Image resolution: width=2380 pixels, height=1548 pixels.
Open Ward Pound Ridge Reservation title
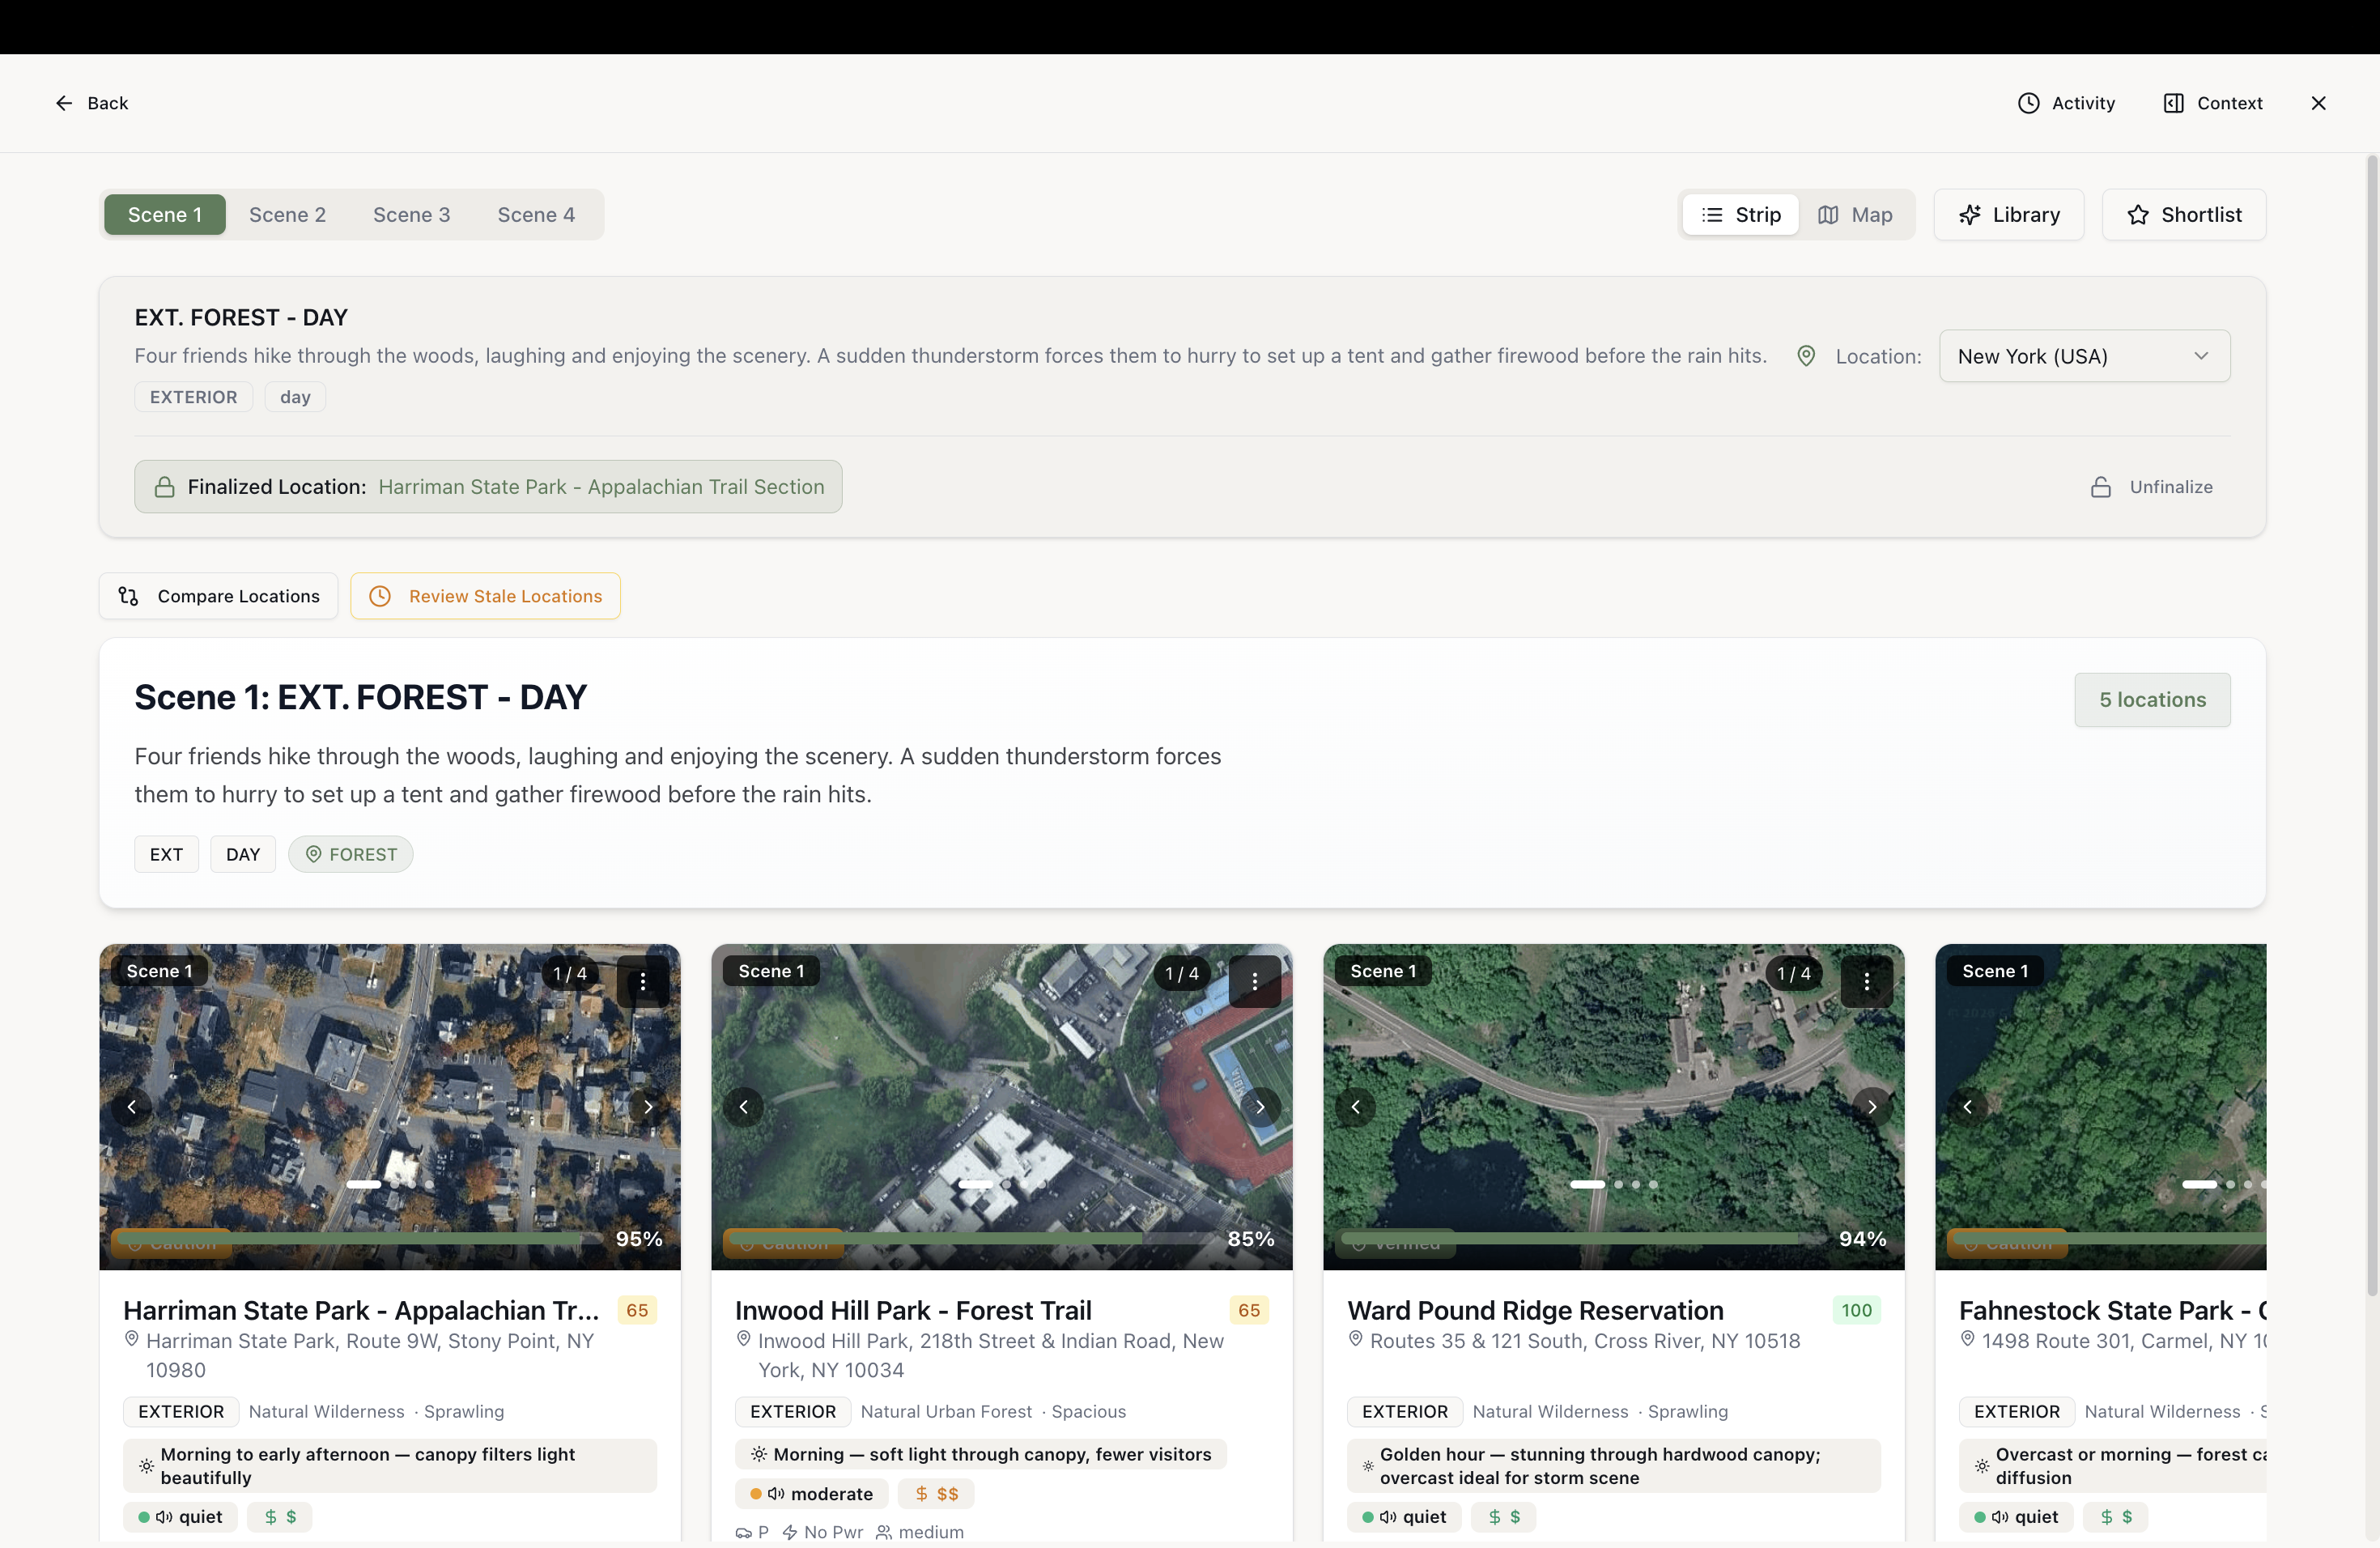1535,1310
